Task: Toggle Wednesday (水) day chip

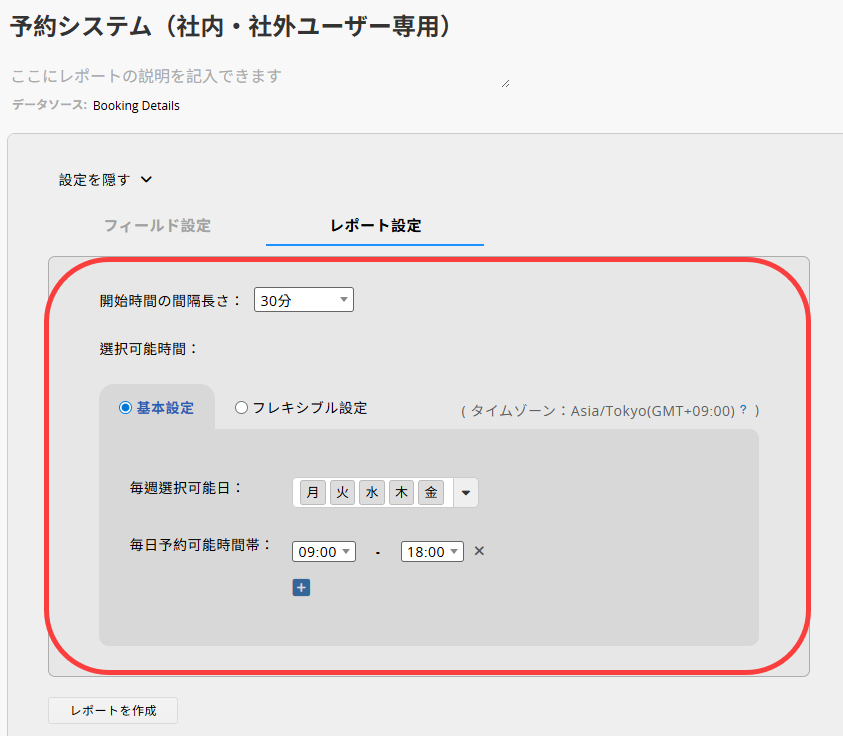Action: [372, 493]
